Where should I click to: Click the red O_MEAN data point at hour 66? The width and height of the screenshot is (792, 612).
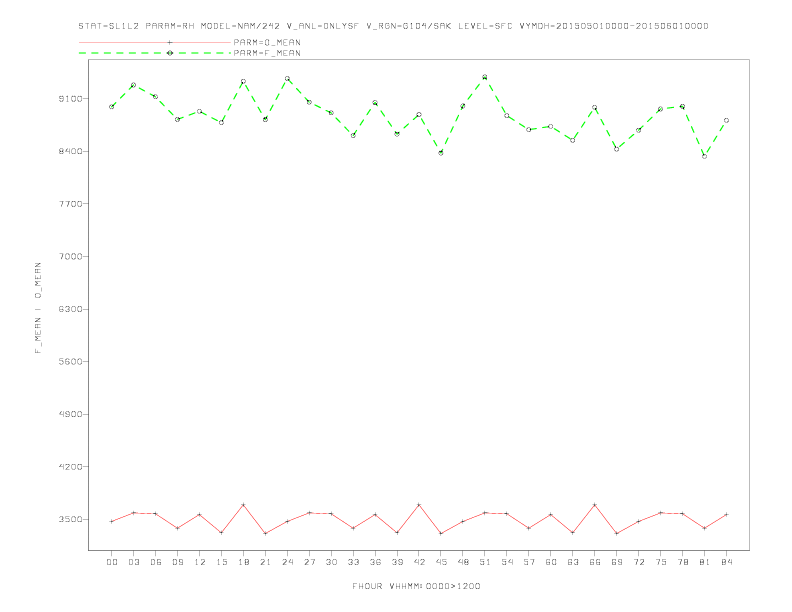coord(595,505)
